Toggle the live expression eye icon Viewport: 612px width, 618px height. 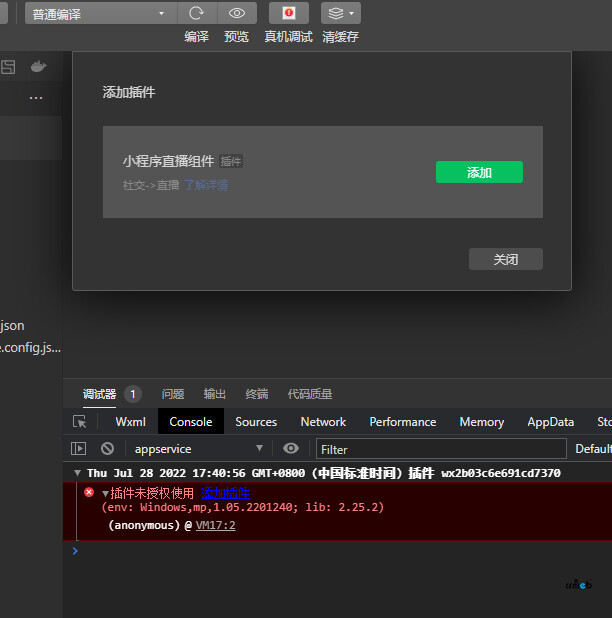pyautogui.click(x=291, y=449)
